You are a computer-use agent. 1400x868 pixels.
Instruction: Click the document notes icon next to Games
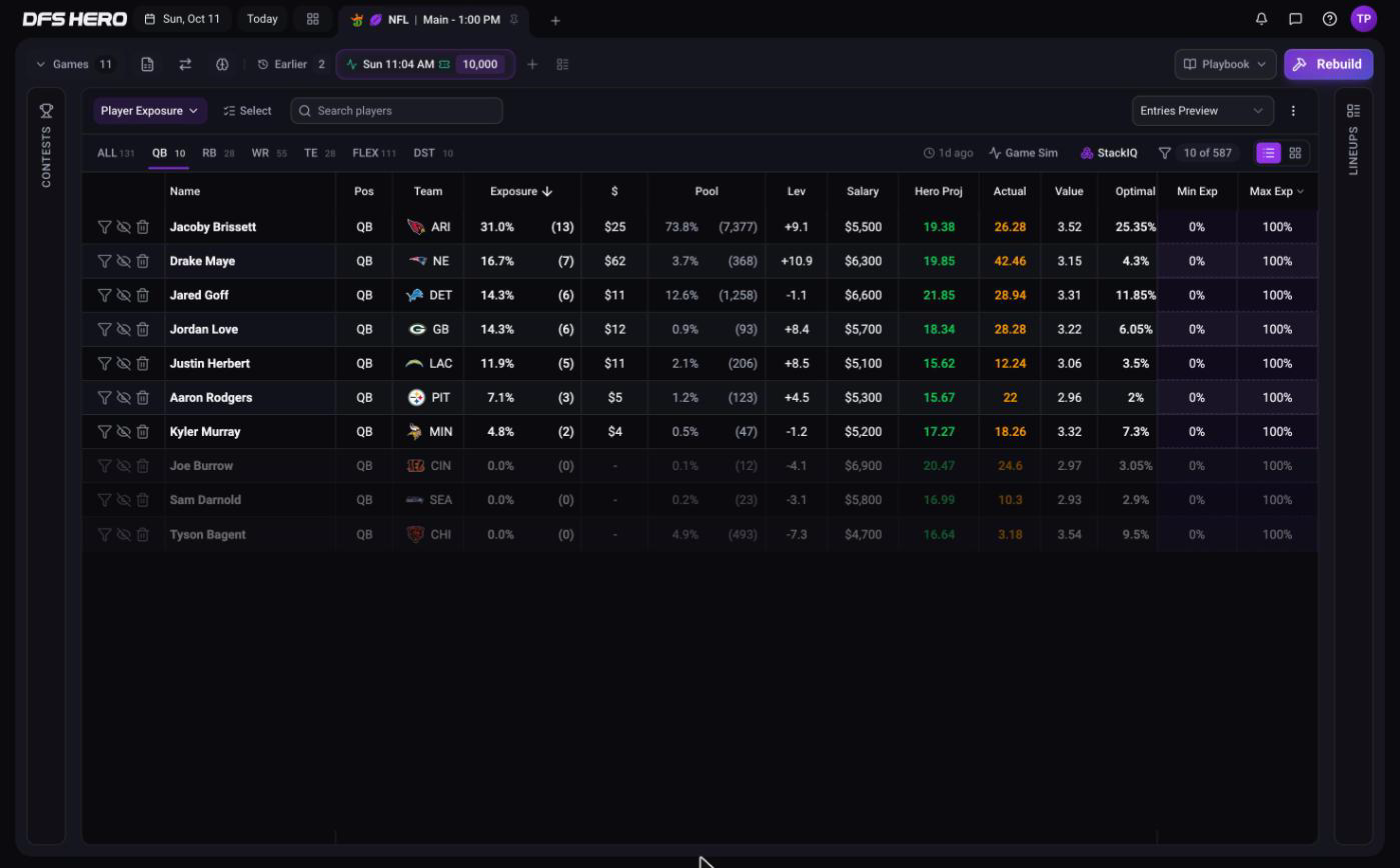click(147, 64)
